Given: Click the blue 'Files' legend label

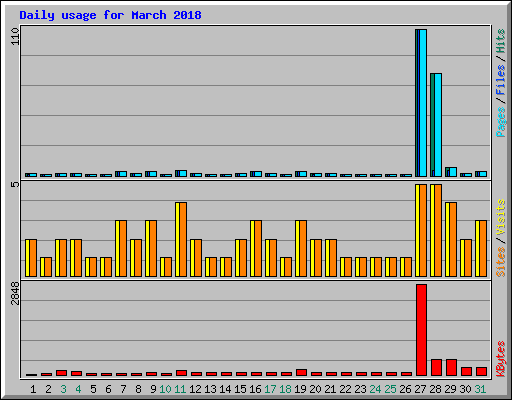Looking at the screenshot, I should pos(500,80).
